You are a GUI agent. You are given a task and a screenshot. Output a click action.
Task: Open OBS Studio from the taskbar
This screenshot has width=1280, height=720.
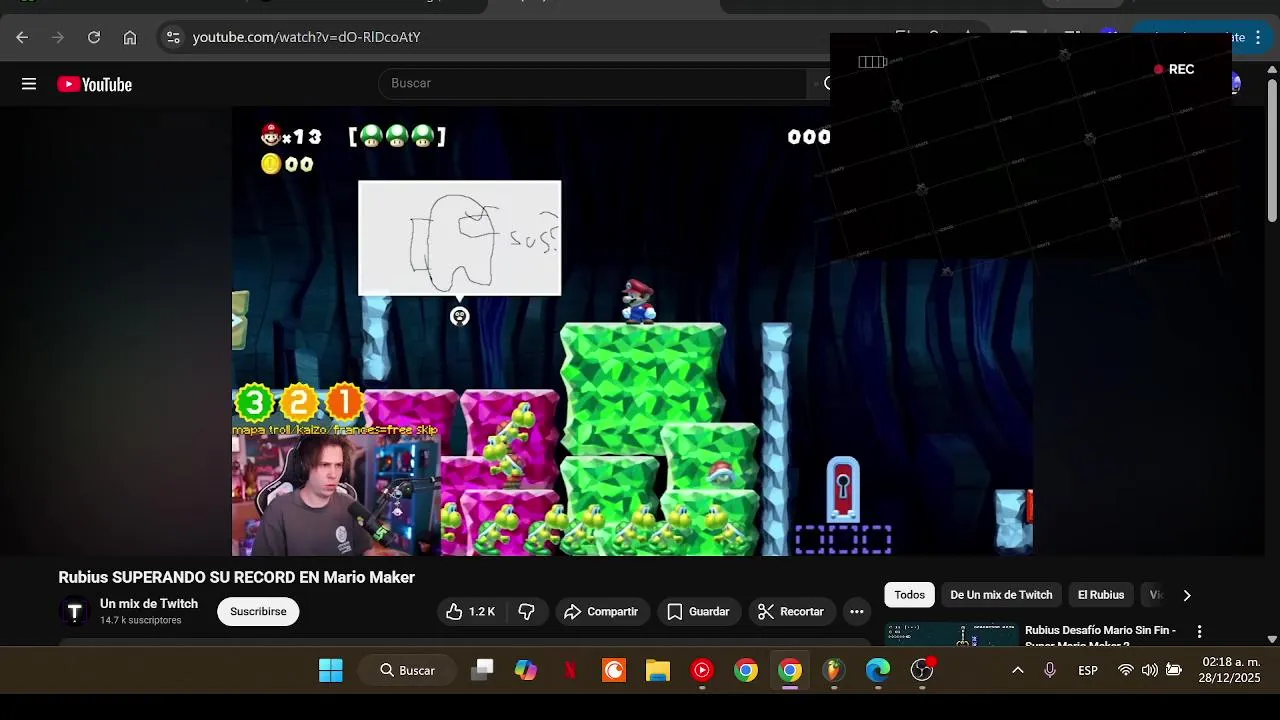(x=922, y=671)
